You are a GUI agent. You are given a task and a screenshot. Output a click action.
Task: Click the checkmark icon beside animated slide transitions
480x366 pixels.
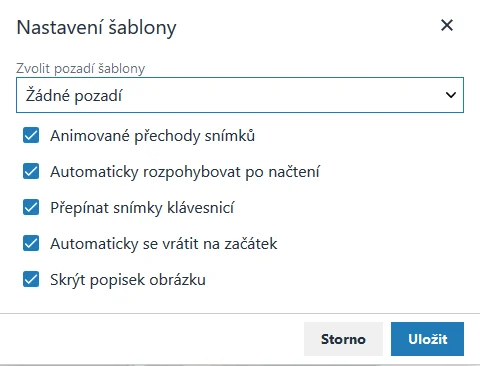(x=31, y=136)
